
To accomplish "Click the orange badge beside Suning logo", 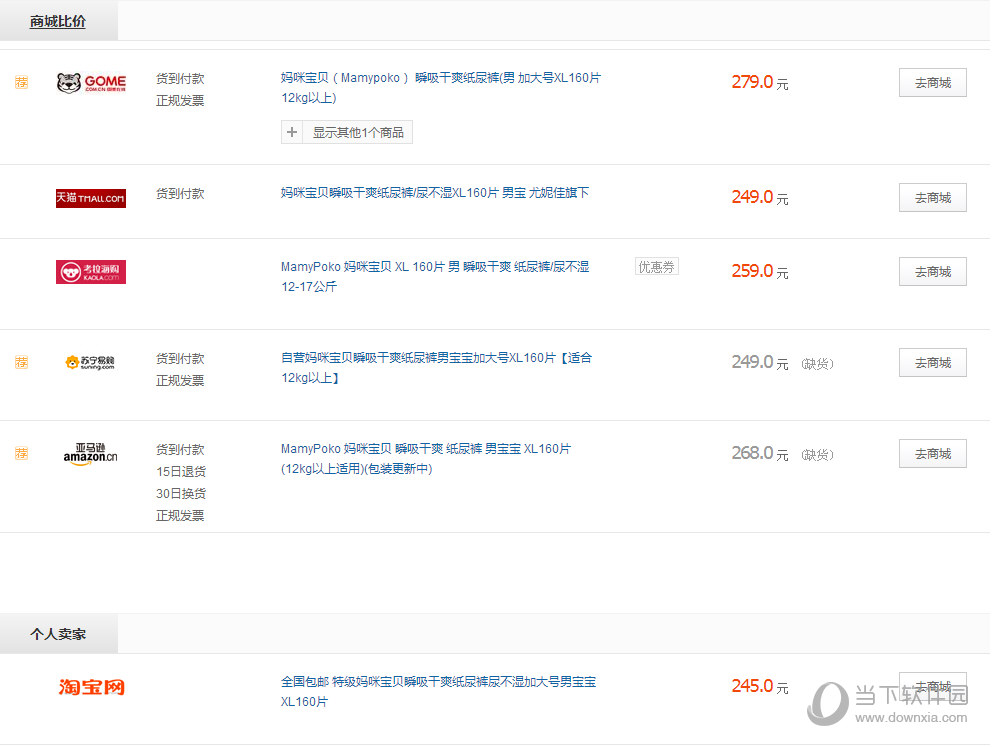I will (x=21, y=362).
